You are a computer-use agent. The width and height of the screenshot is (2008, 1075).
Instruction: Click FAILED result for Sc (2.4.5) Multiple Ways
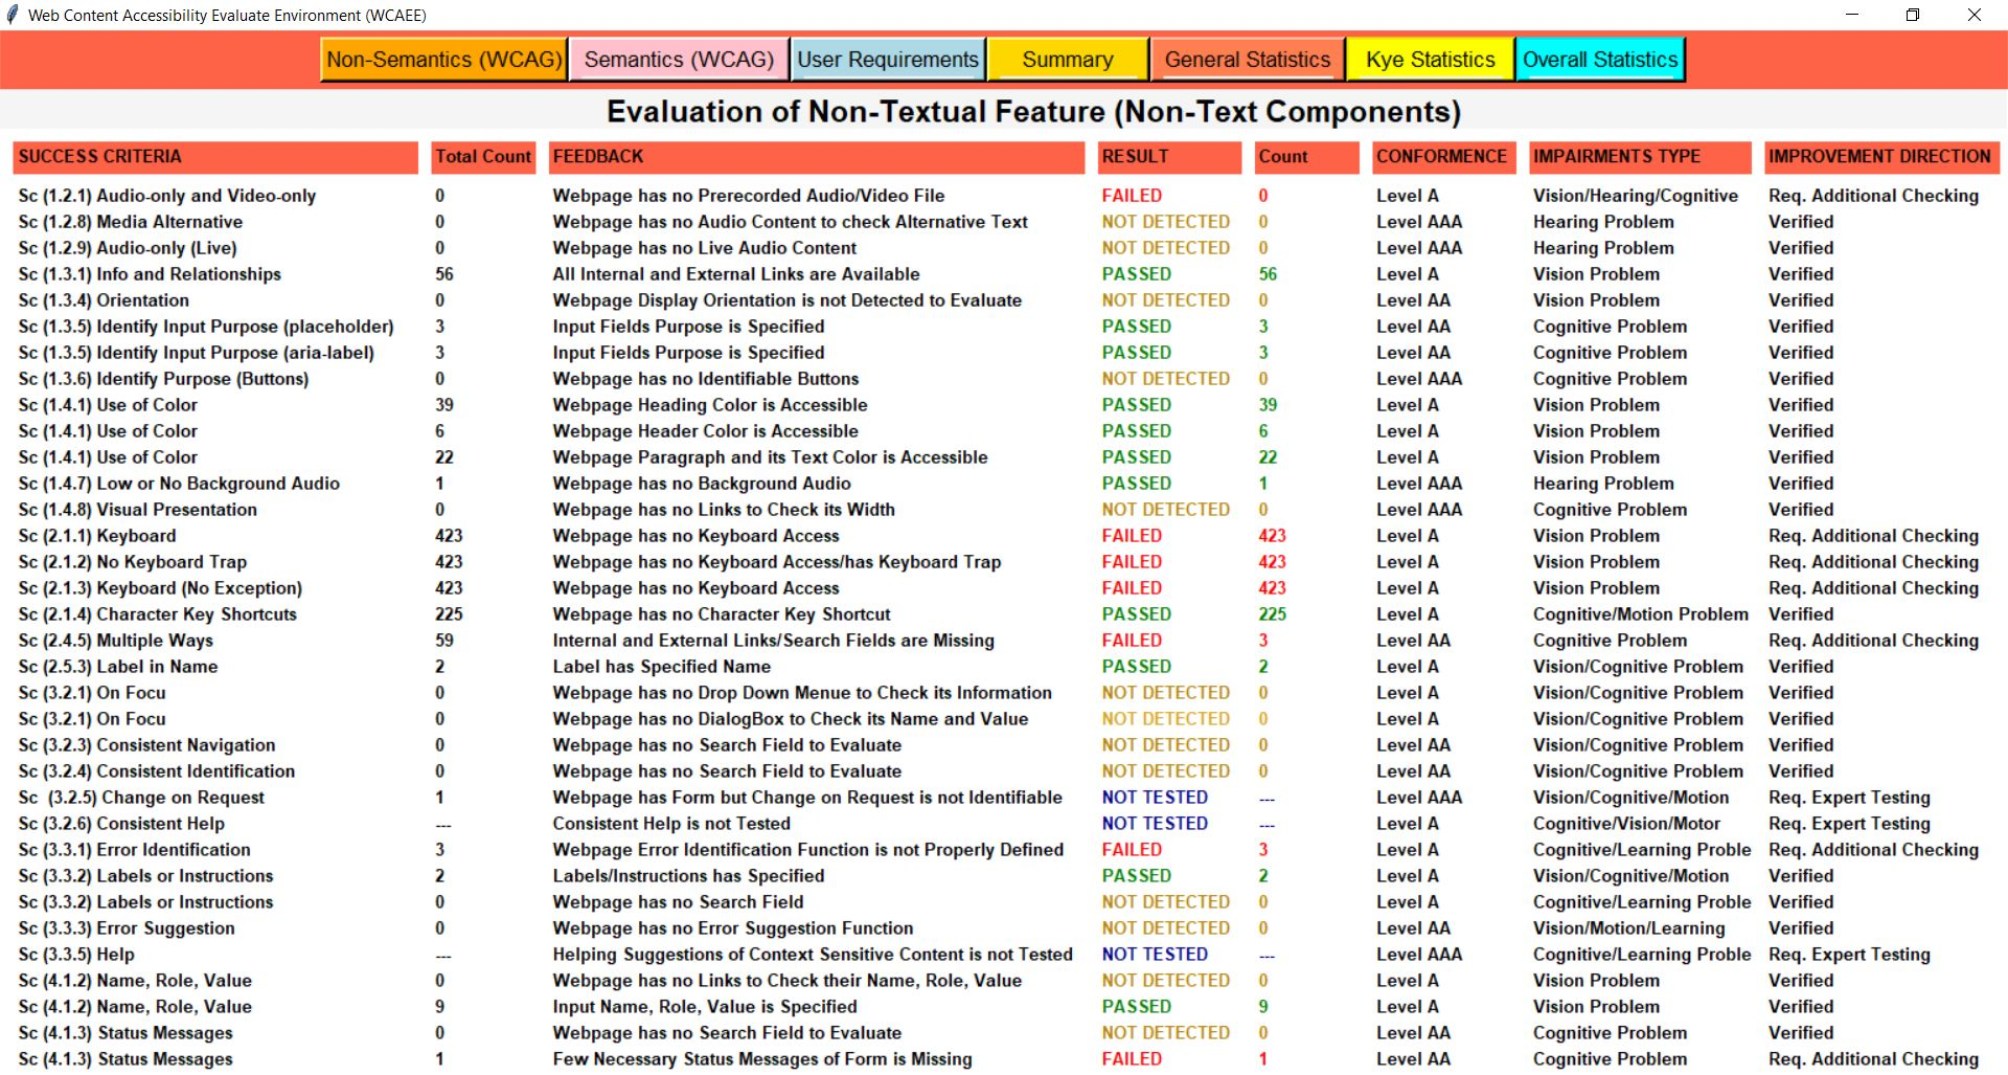pos(1131,641)
